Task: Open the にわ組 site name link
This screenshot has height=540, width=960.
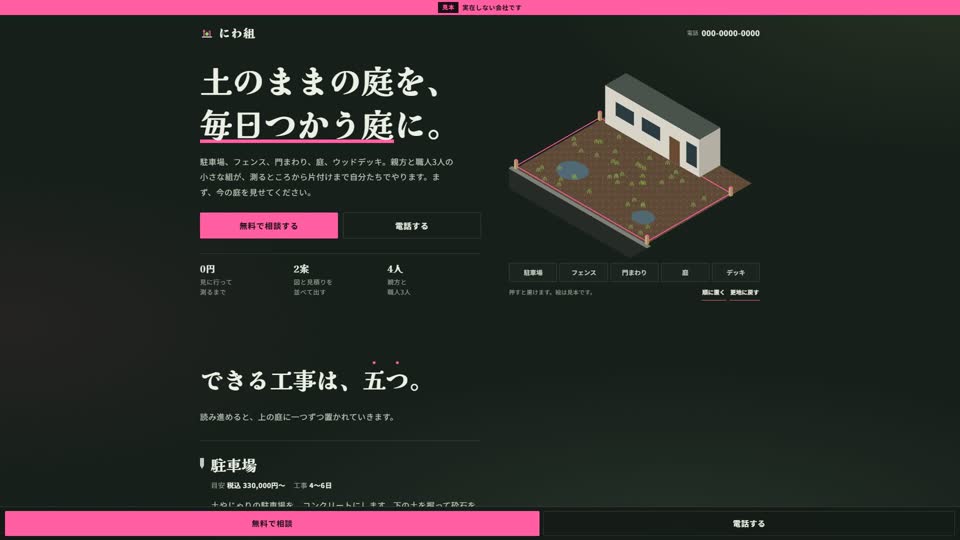Action: tap(237, 34)
